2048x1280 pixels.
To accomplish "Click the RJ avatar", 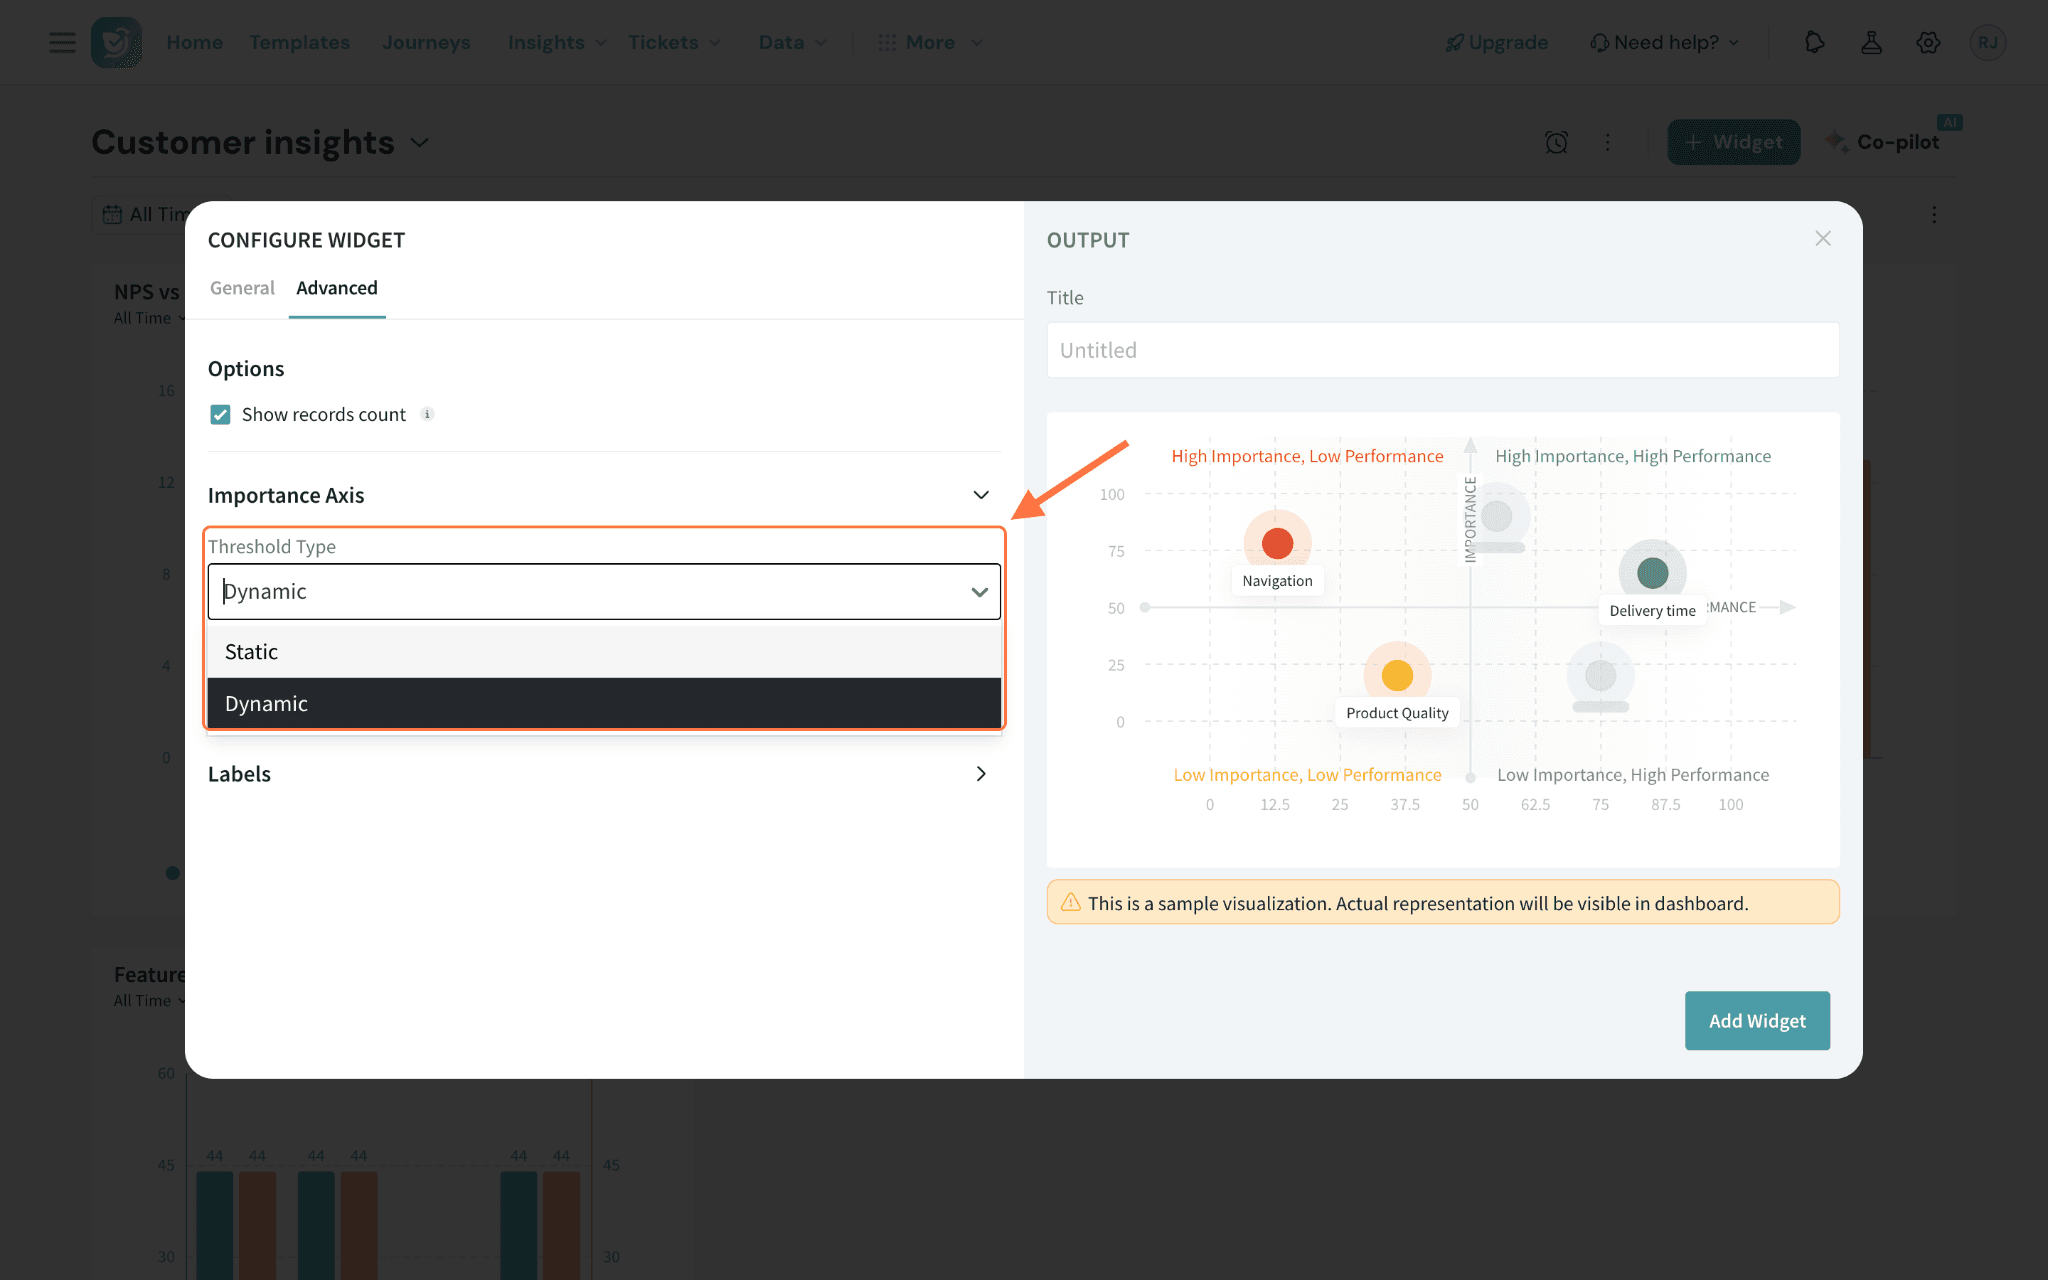I will [1987, 42].
